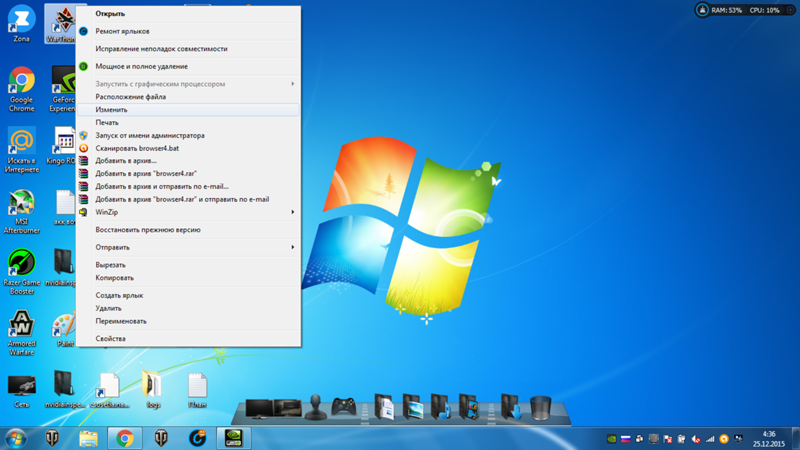Select Запуск от имени администратора
This screenshot has height=450, width=800.
pyautogui.click(x=188, y=135)
